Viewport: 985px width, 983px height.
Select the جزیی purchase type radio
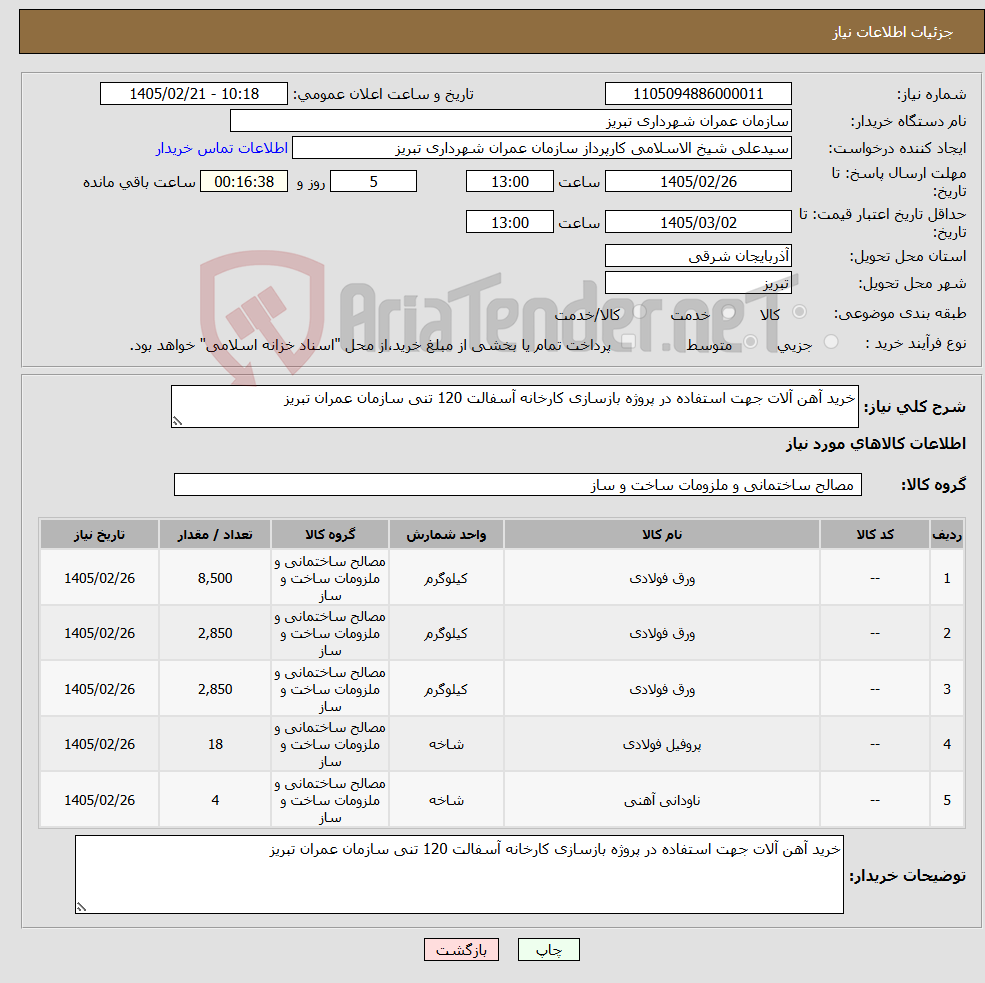(x=831, y=342)
